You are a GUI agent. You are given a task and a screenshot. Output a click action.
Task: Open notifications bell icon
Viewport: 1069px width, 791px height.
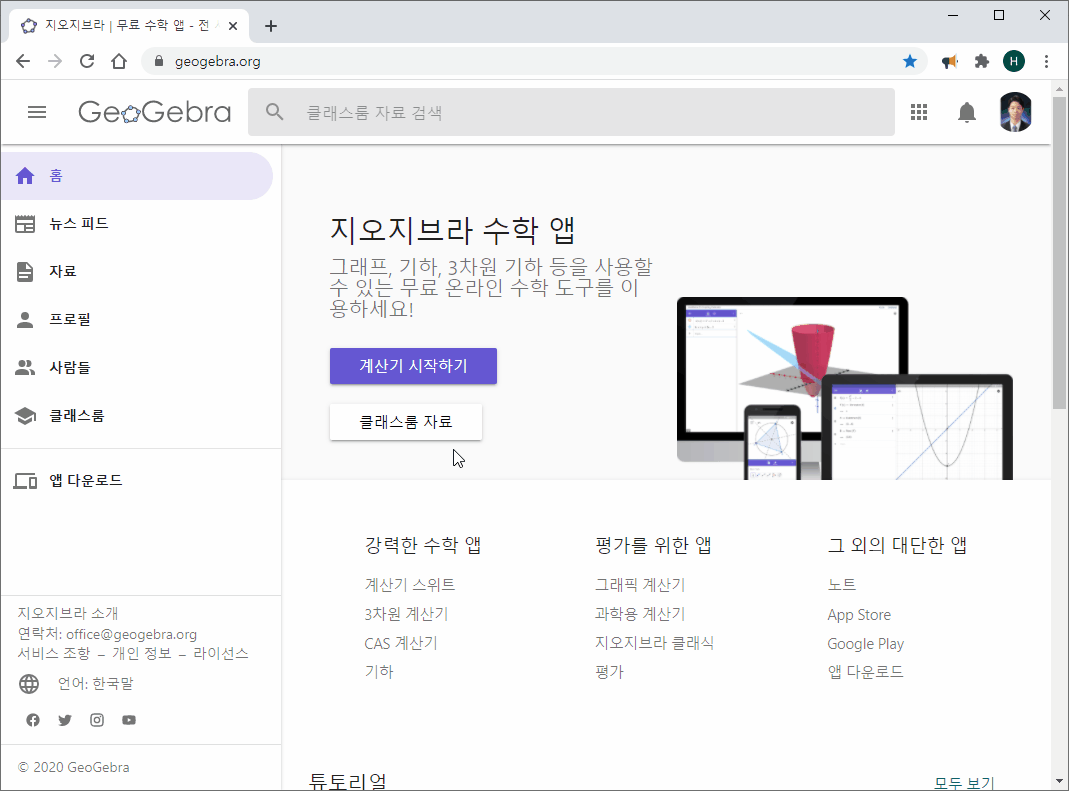point(967,112)
